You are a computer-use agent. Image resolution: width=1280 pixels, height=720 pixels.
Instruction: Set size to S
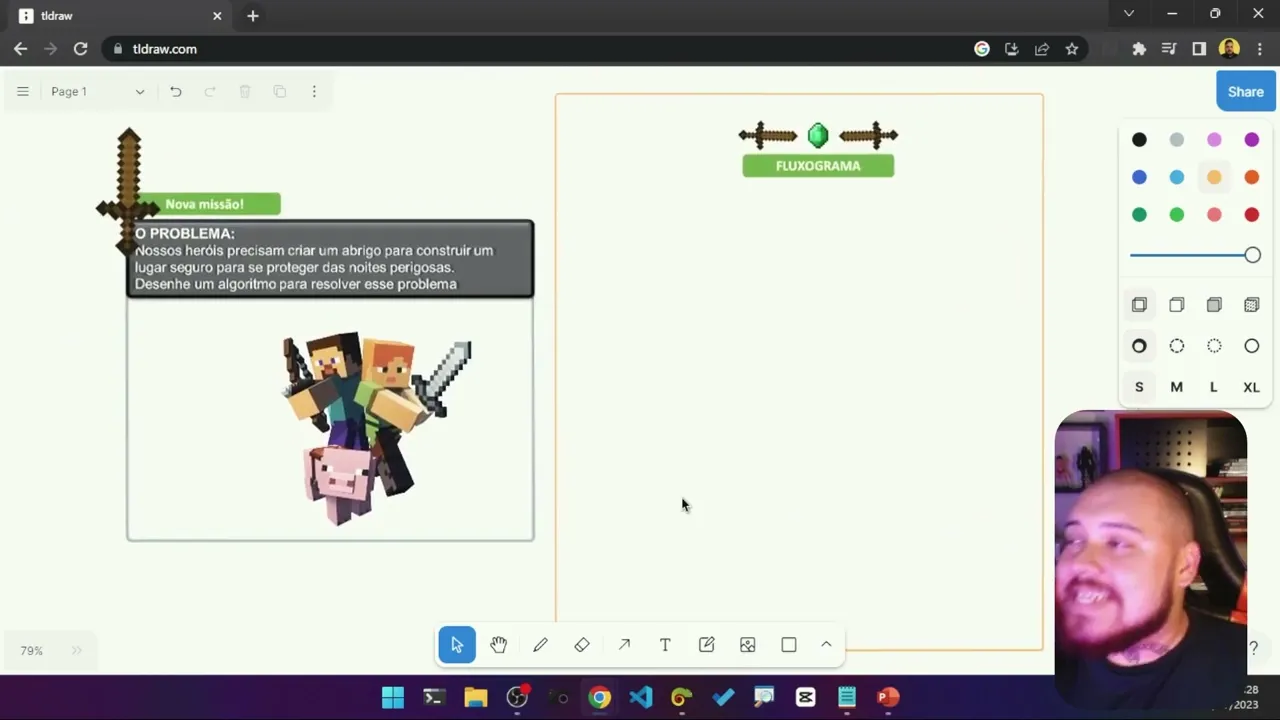click(x=1139, y=387)
